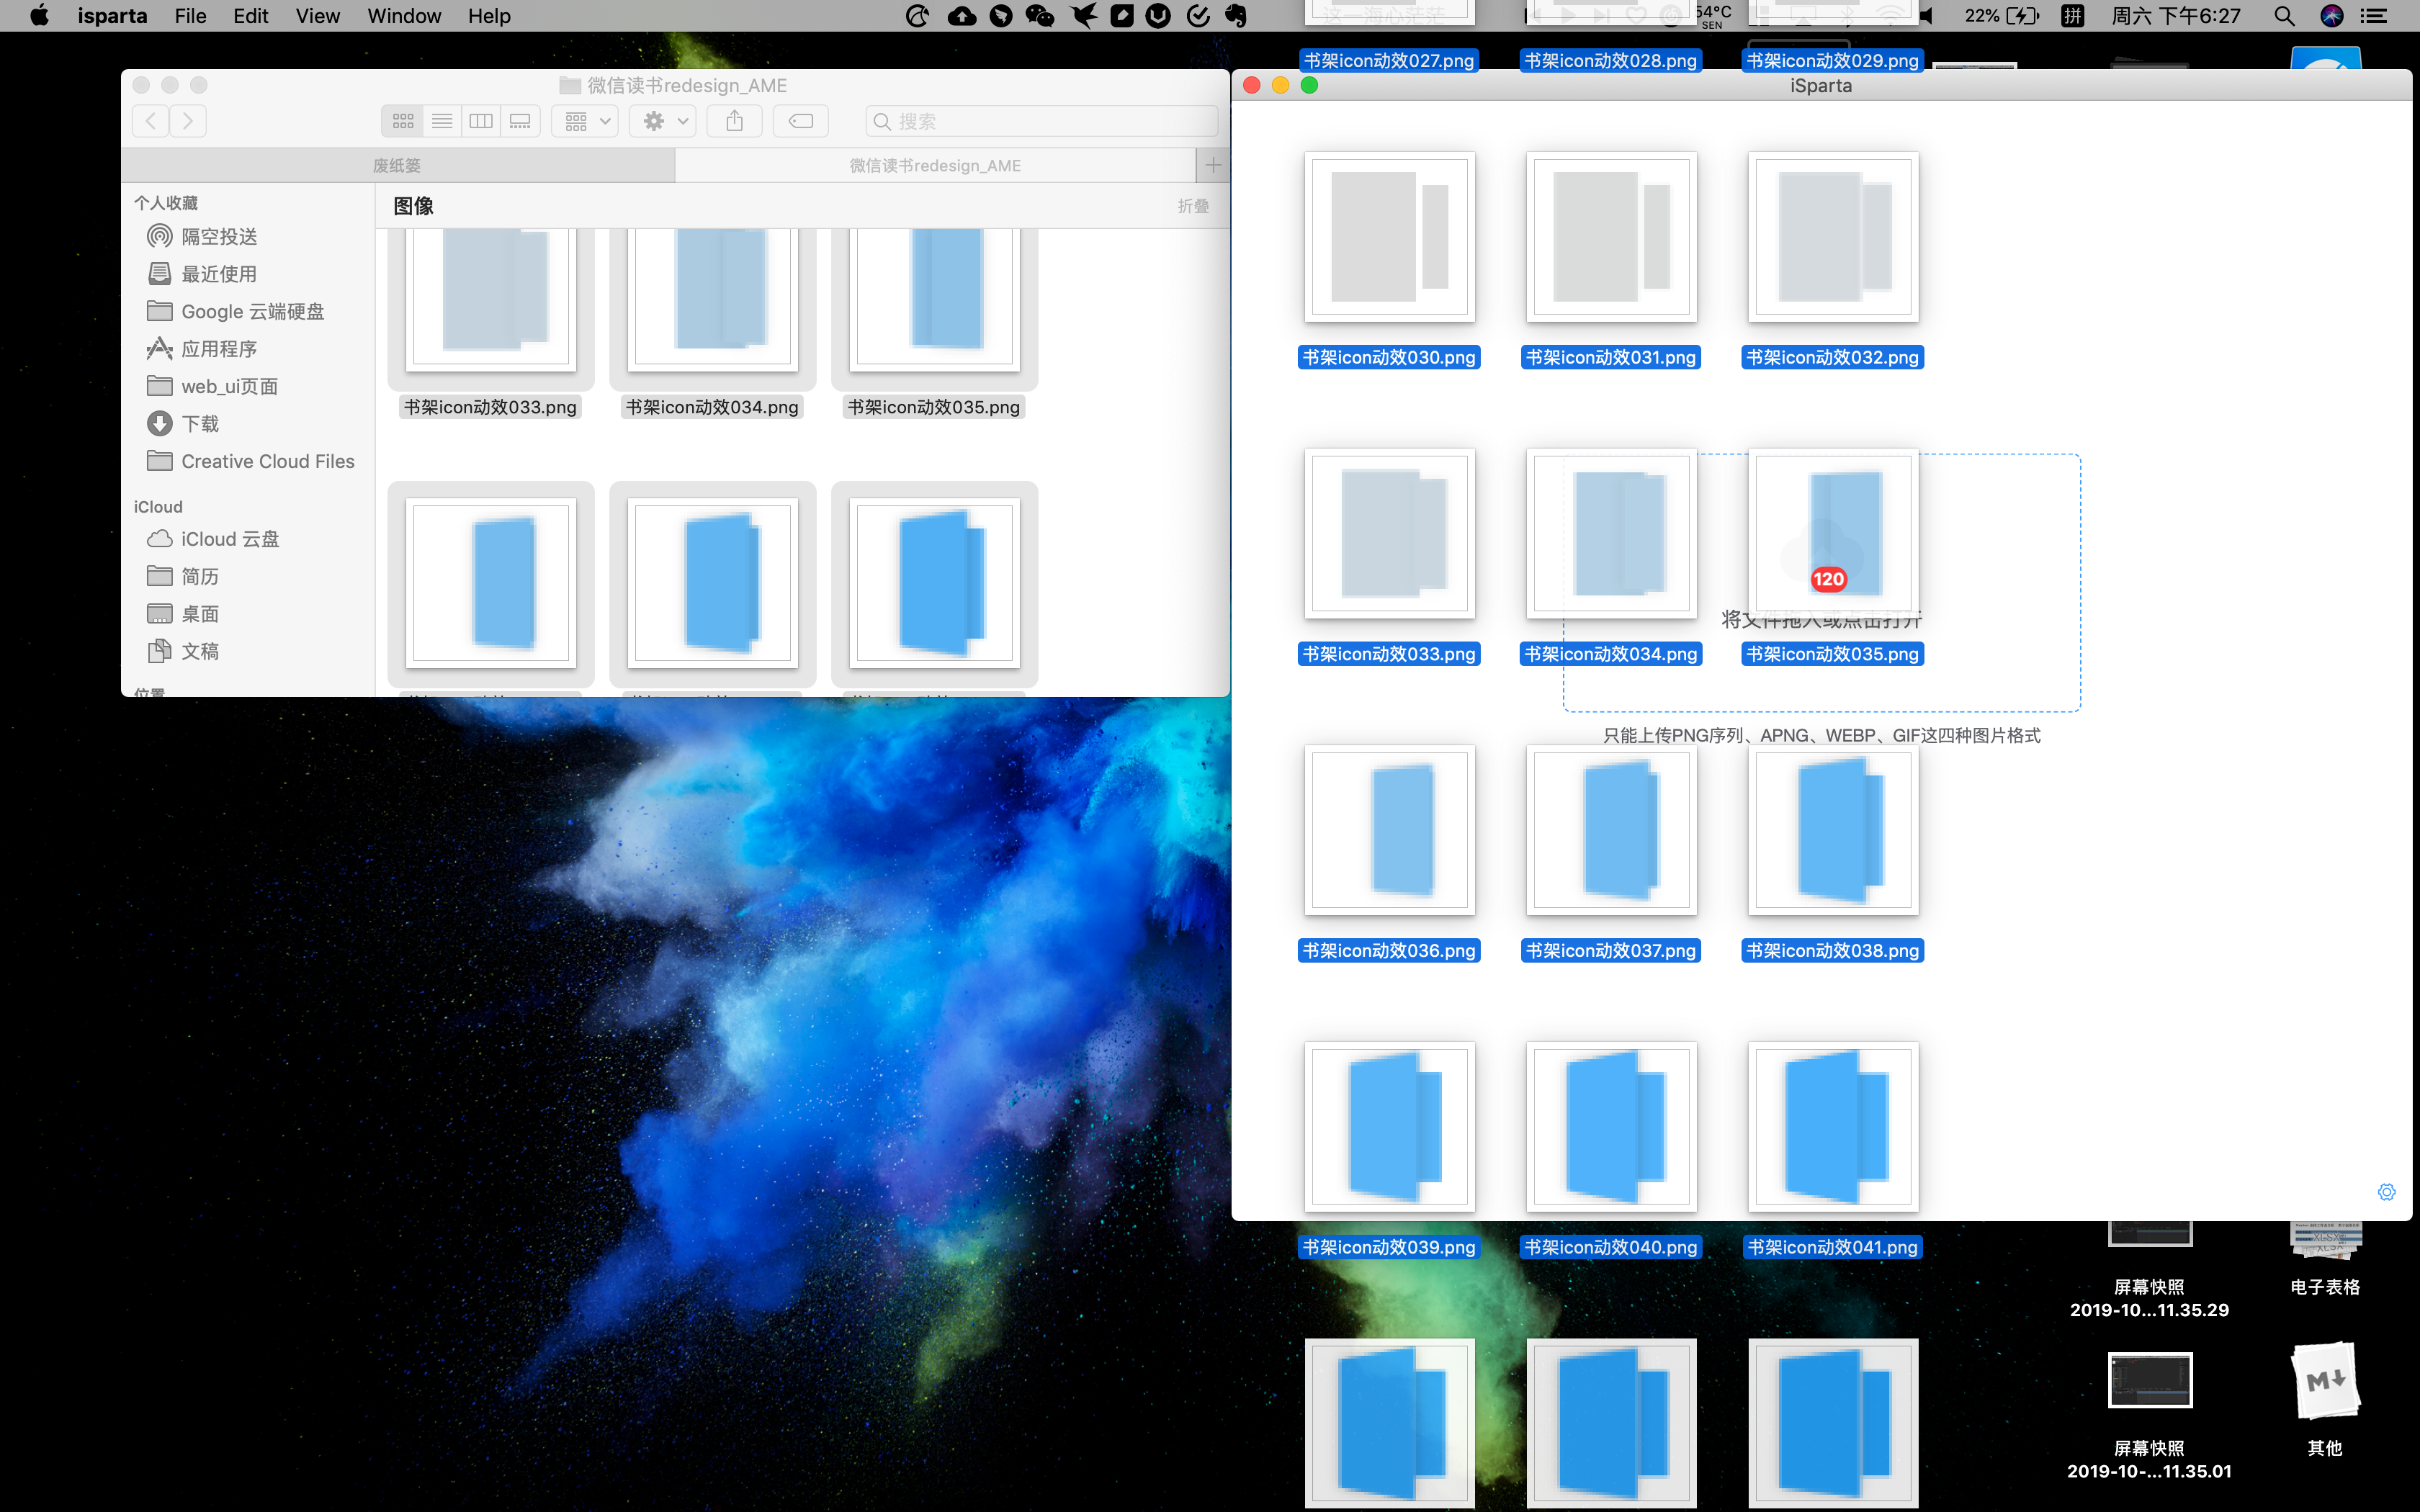Switch Finder to column view
The width and height of the screenshot is (2420, 1512).
[x=481, y=121]
